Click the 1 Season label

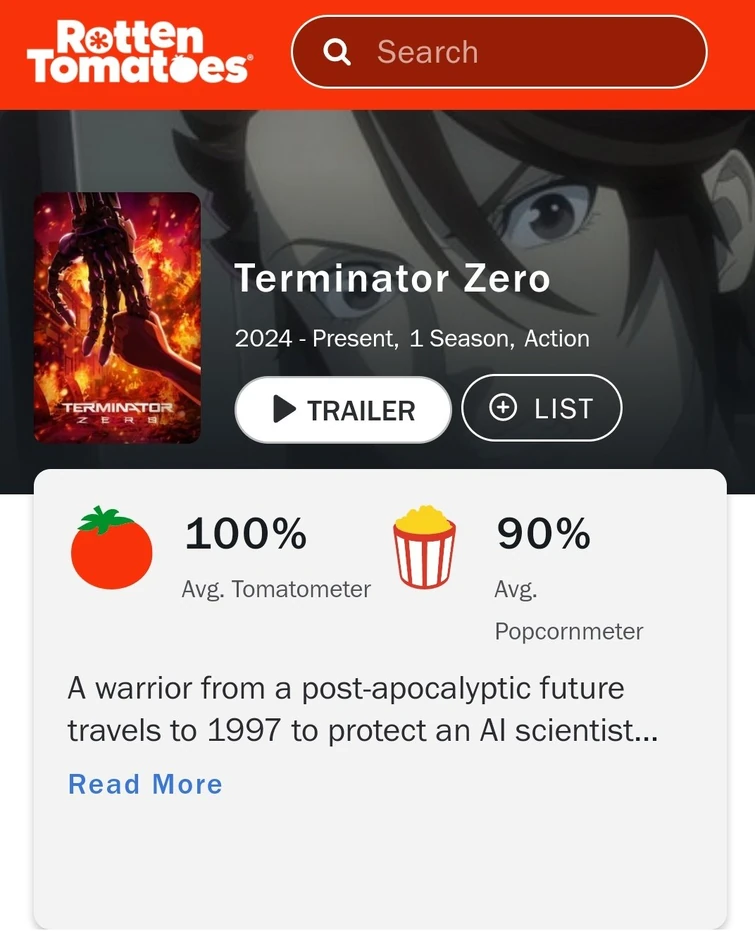coord(459,338)
